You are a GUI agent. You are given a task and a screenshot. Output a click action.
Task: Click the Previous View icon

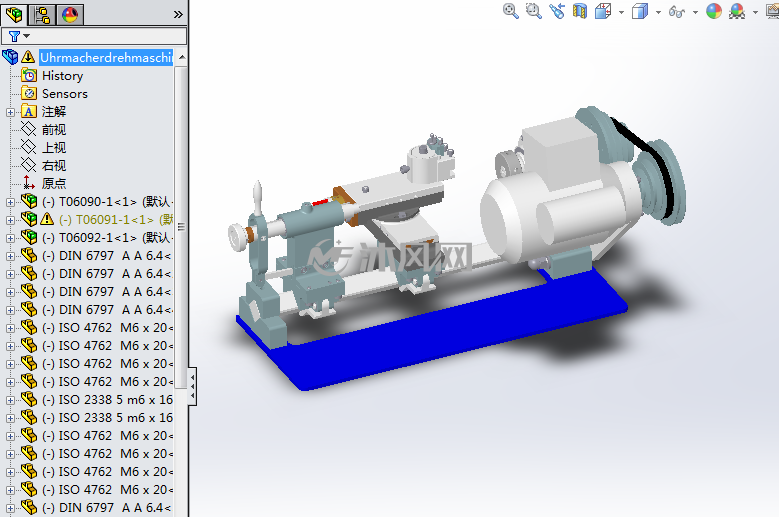(x=557, y=10)
